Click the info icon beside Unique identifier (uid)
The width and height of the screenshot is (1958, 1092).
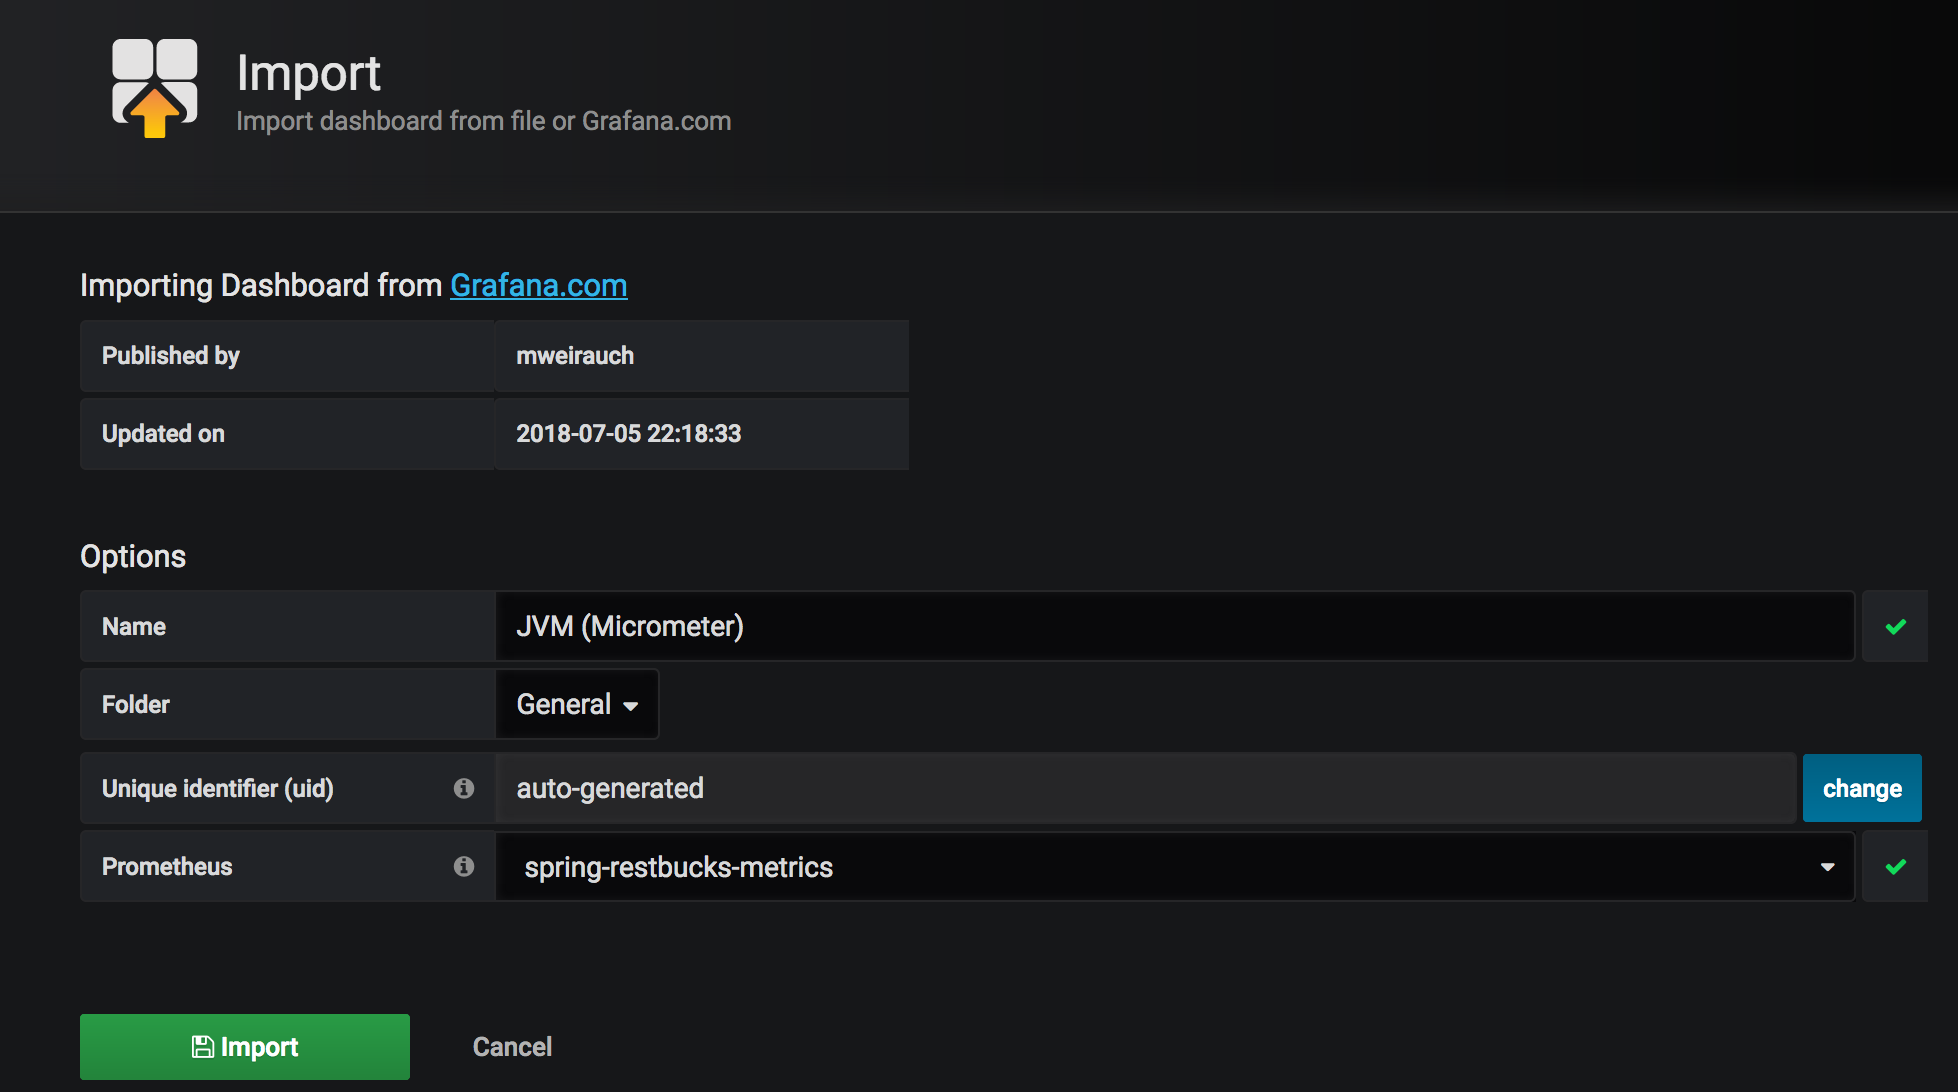click(x=464, y=788)
